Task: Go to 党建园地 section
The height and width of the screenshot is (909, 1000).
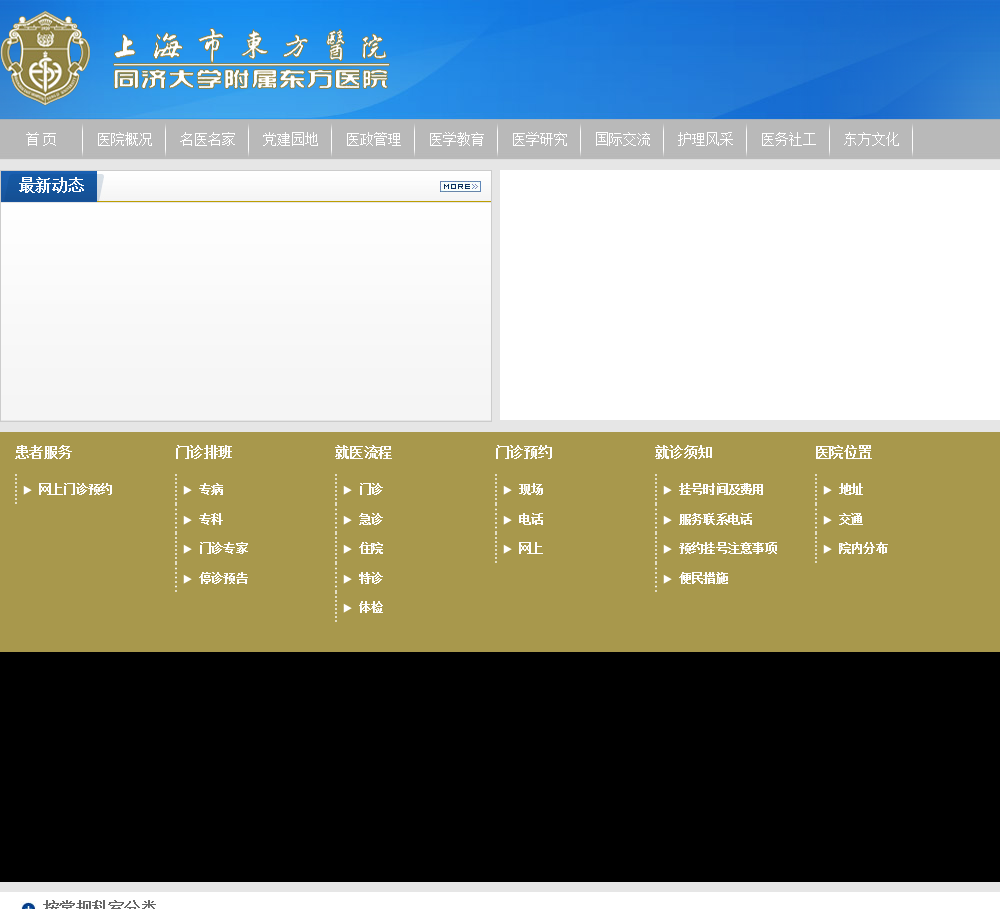Action: coord(290,139)
